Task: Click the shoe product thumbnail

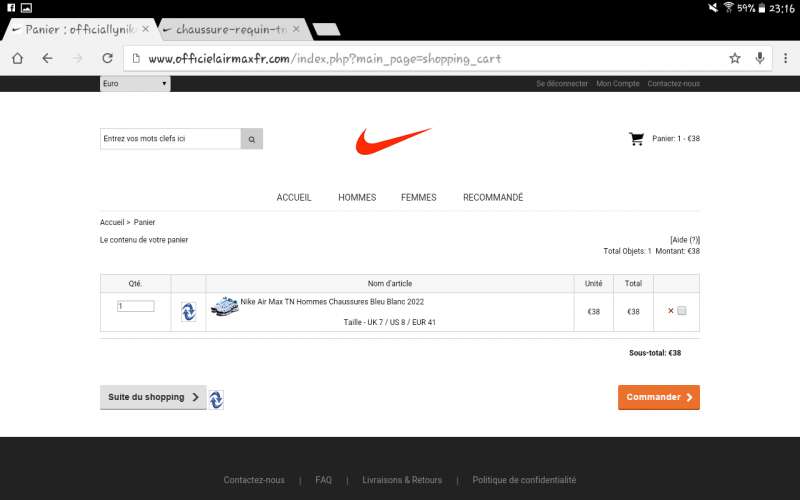Action: (x=224, y=306)
